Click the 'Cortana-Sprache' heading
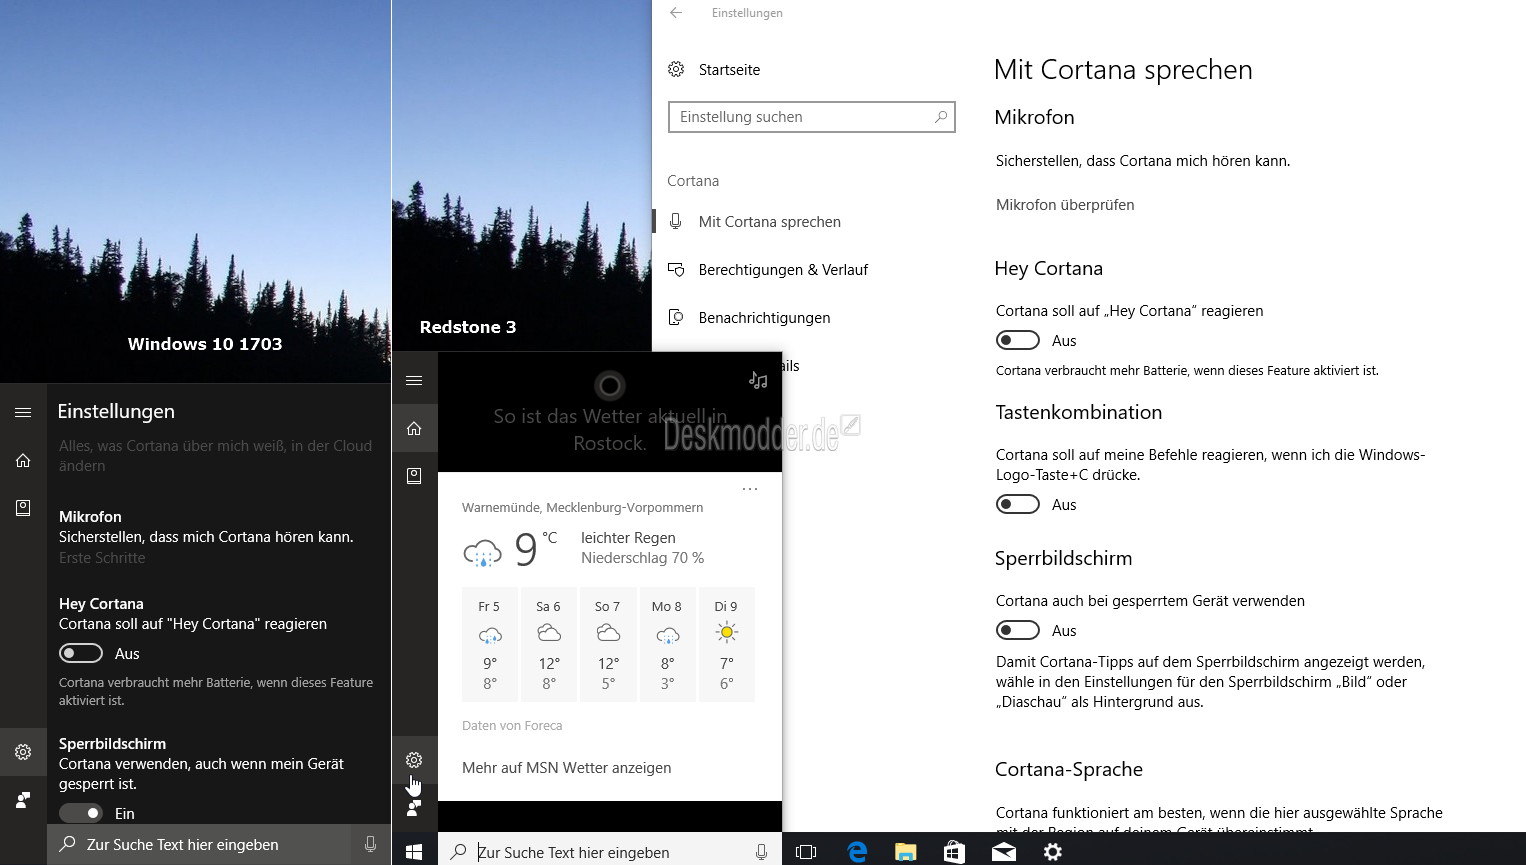The height and width of the screenshot is (865, 1526). 1069,769
